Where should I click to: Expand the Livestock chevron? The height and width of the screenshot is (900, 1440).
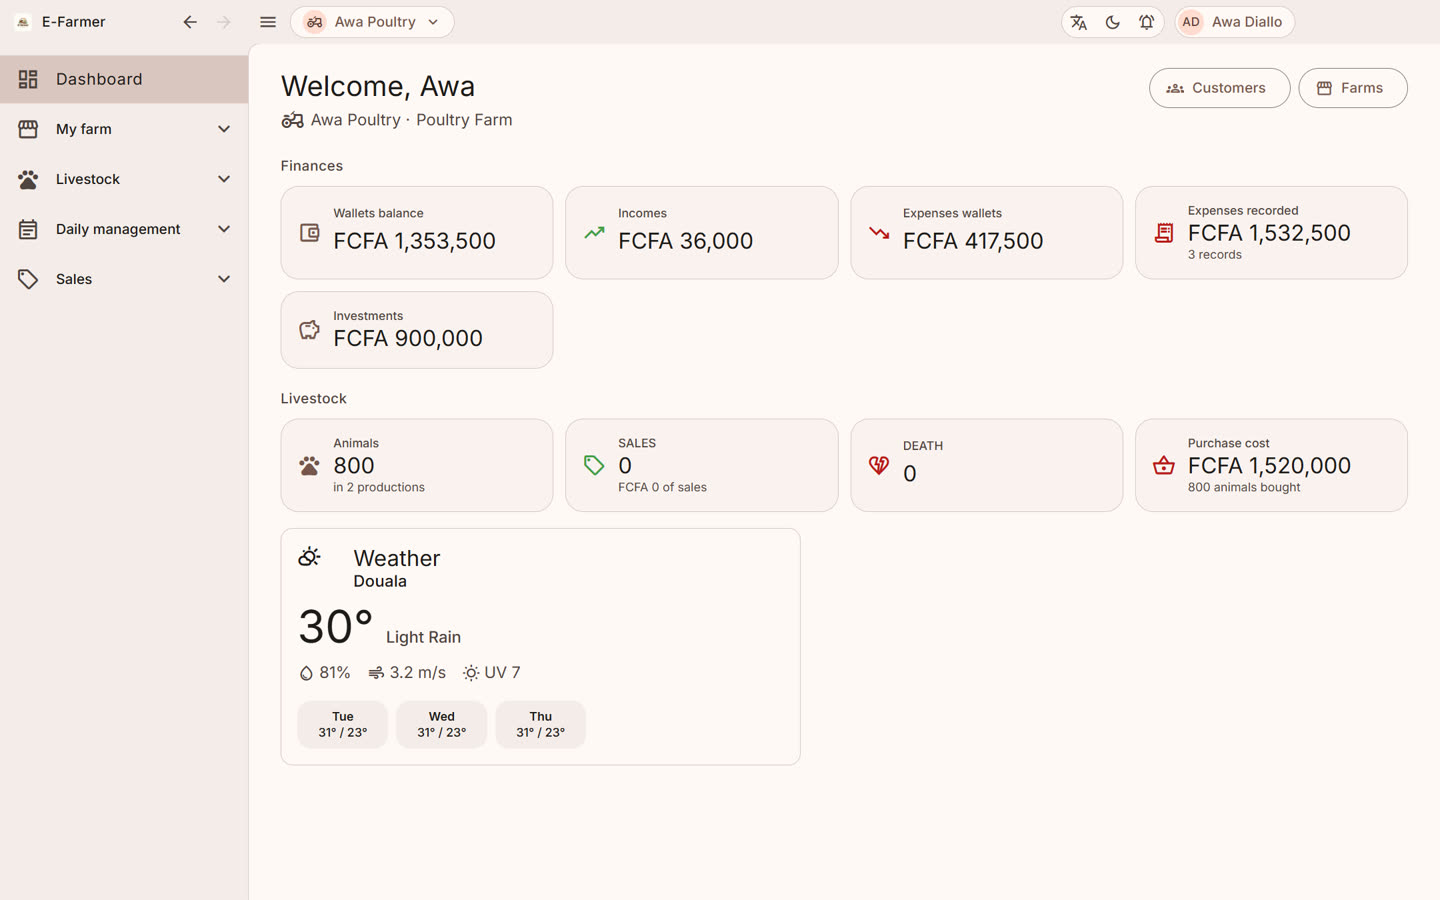click(224, 179)
